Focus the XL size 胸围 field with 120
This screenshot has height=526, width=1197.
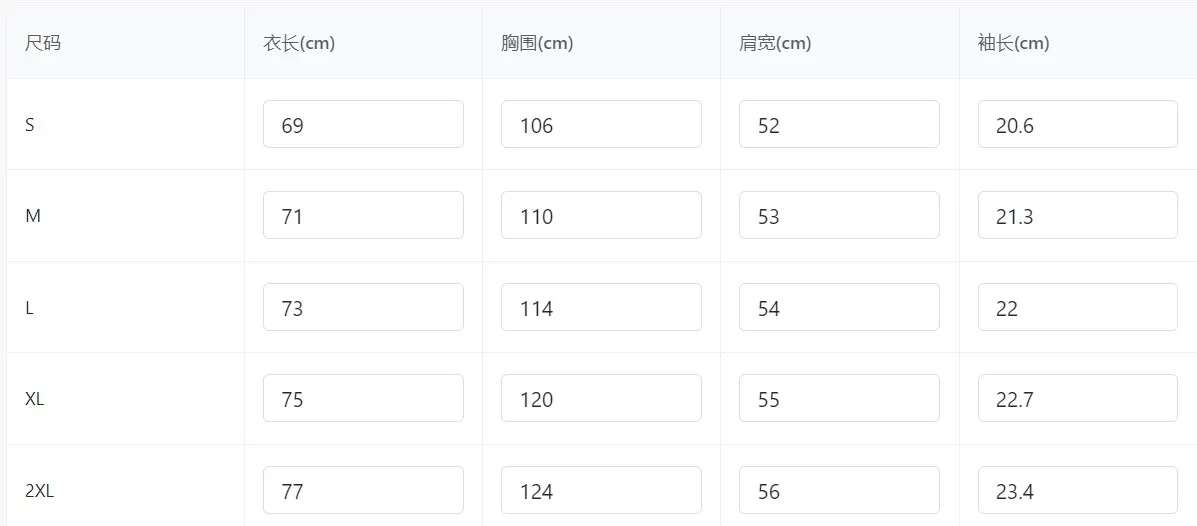[x=601, y=399]
